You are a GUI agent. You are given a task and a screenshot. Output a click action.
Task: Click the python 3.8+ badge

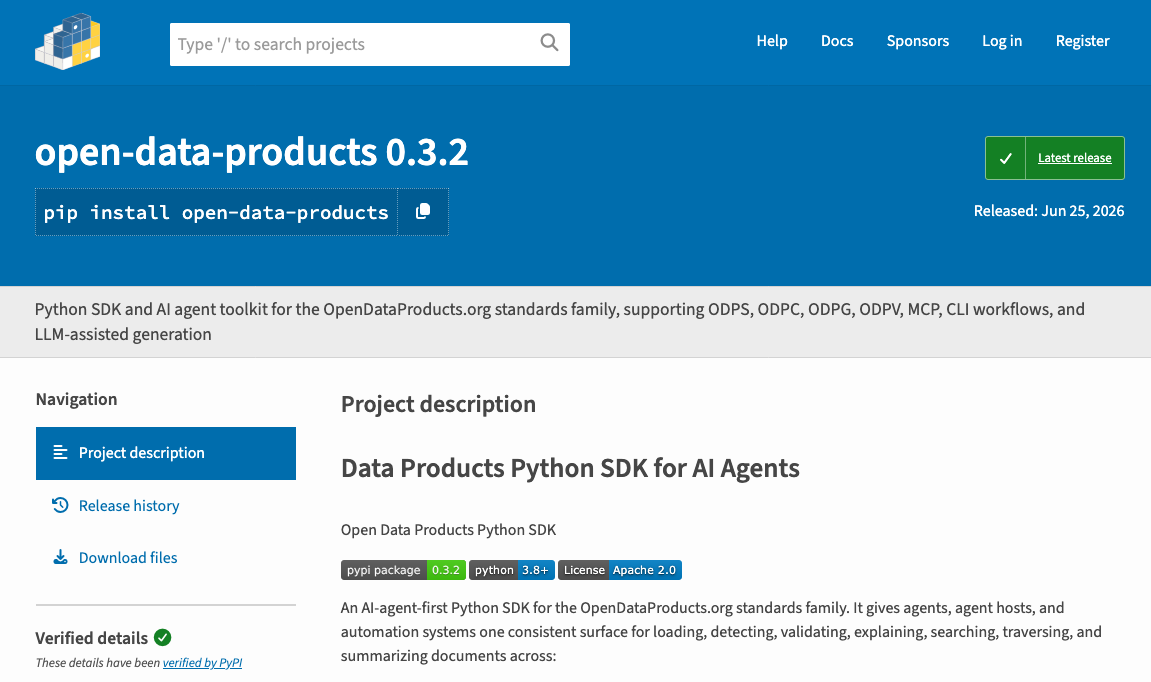512,570
